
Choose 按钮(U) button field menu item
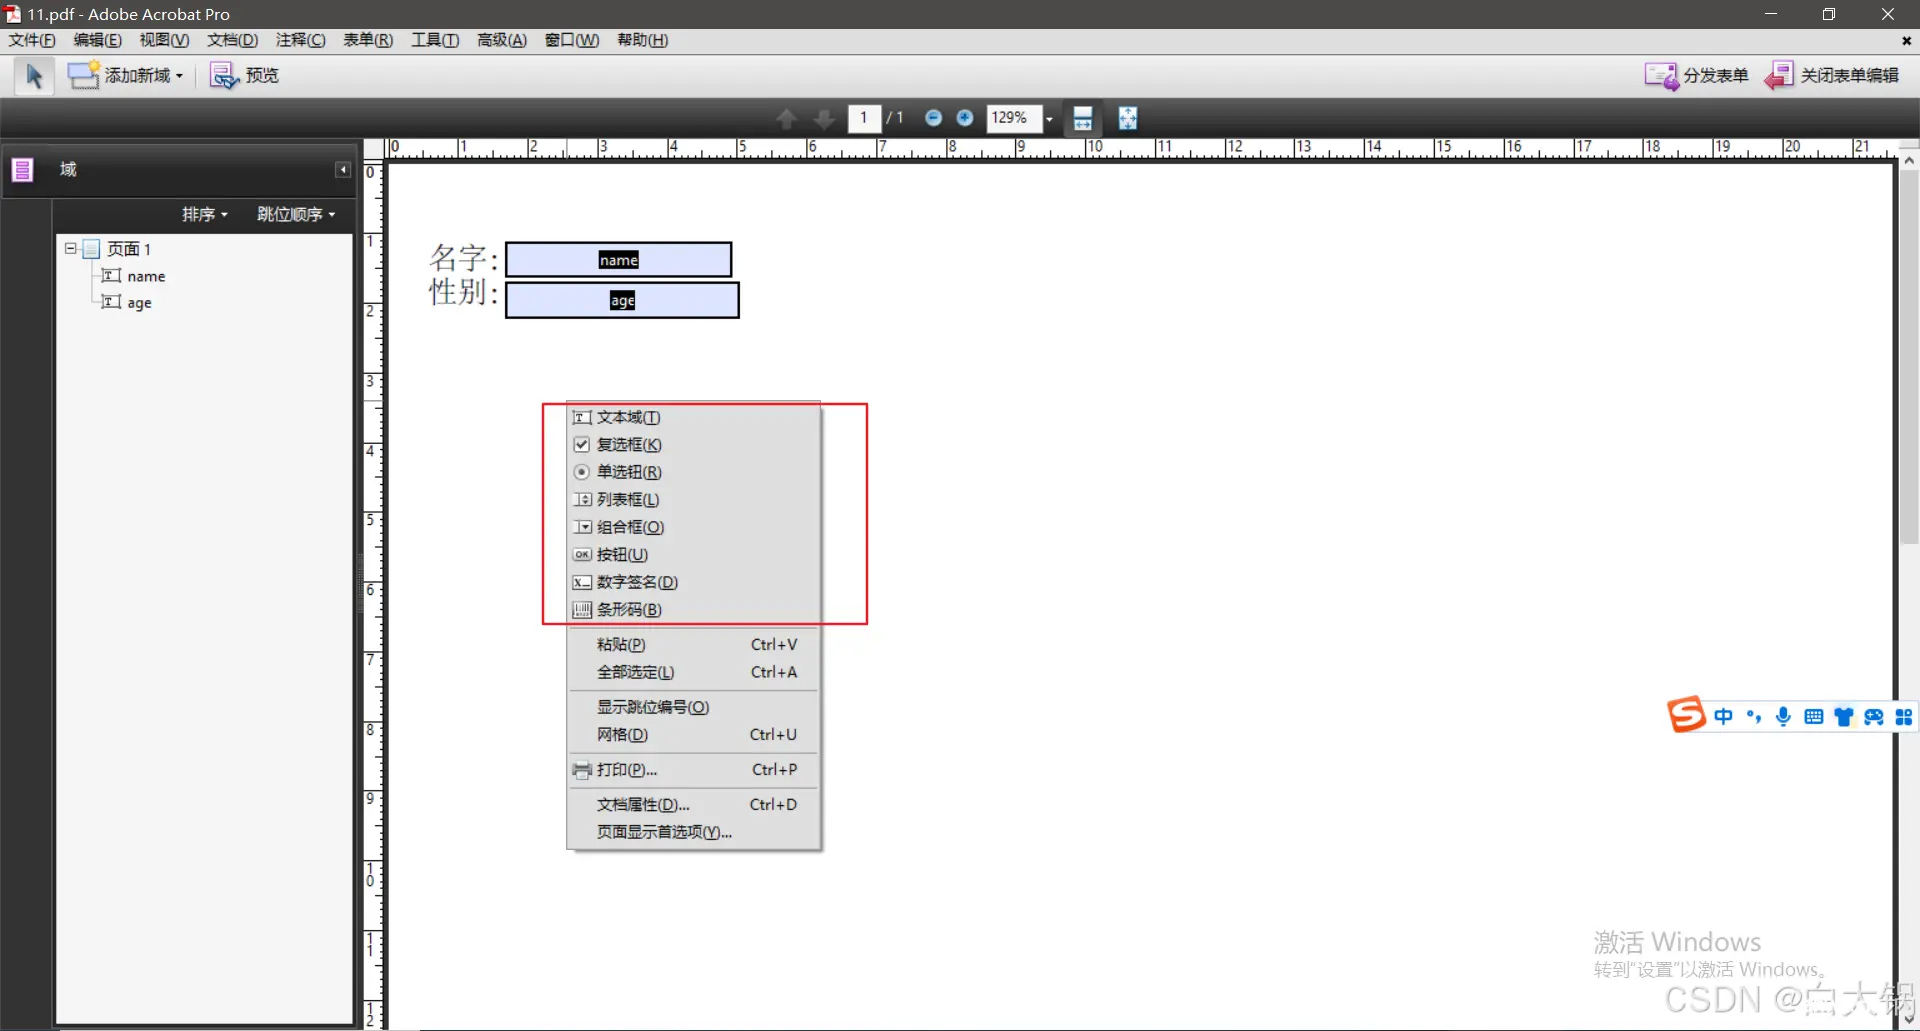(x=693, y=555)
